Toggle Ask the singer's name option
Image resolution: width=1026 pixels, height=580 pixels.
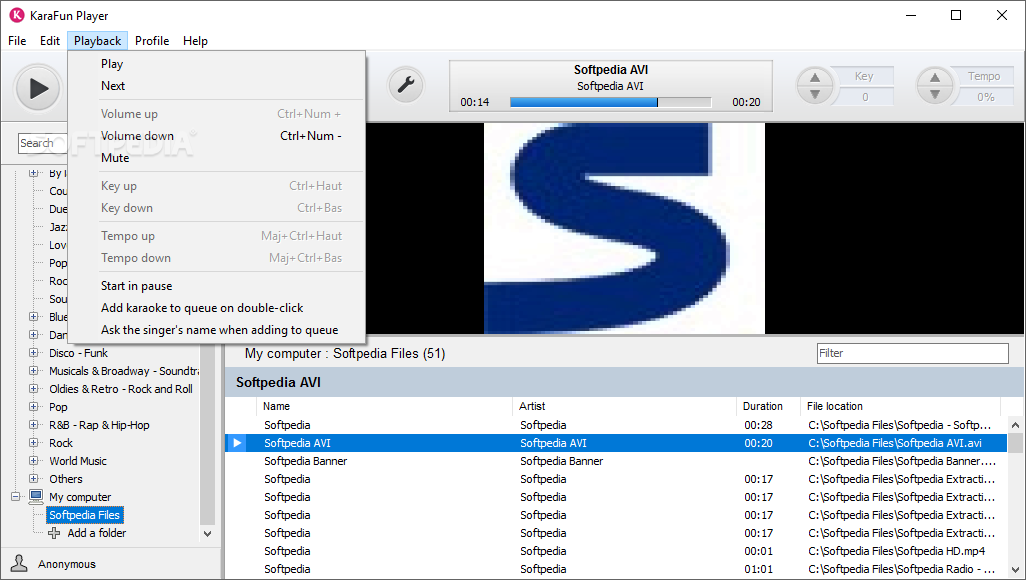[x=217, y=330]
